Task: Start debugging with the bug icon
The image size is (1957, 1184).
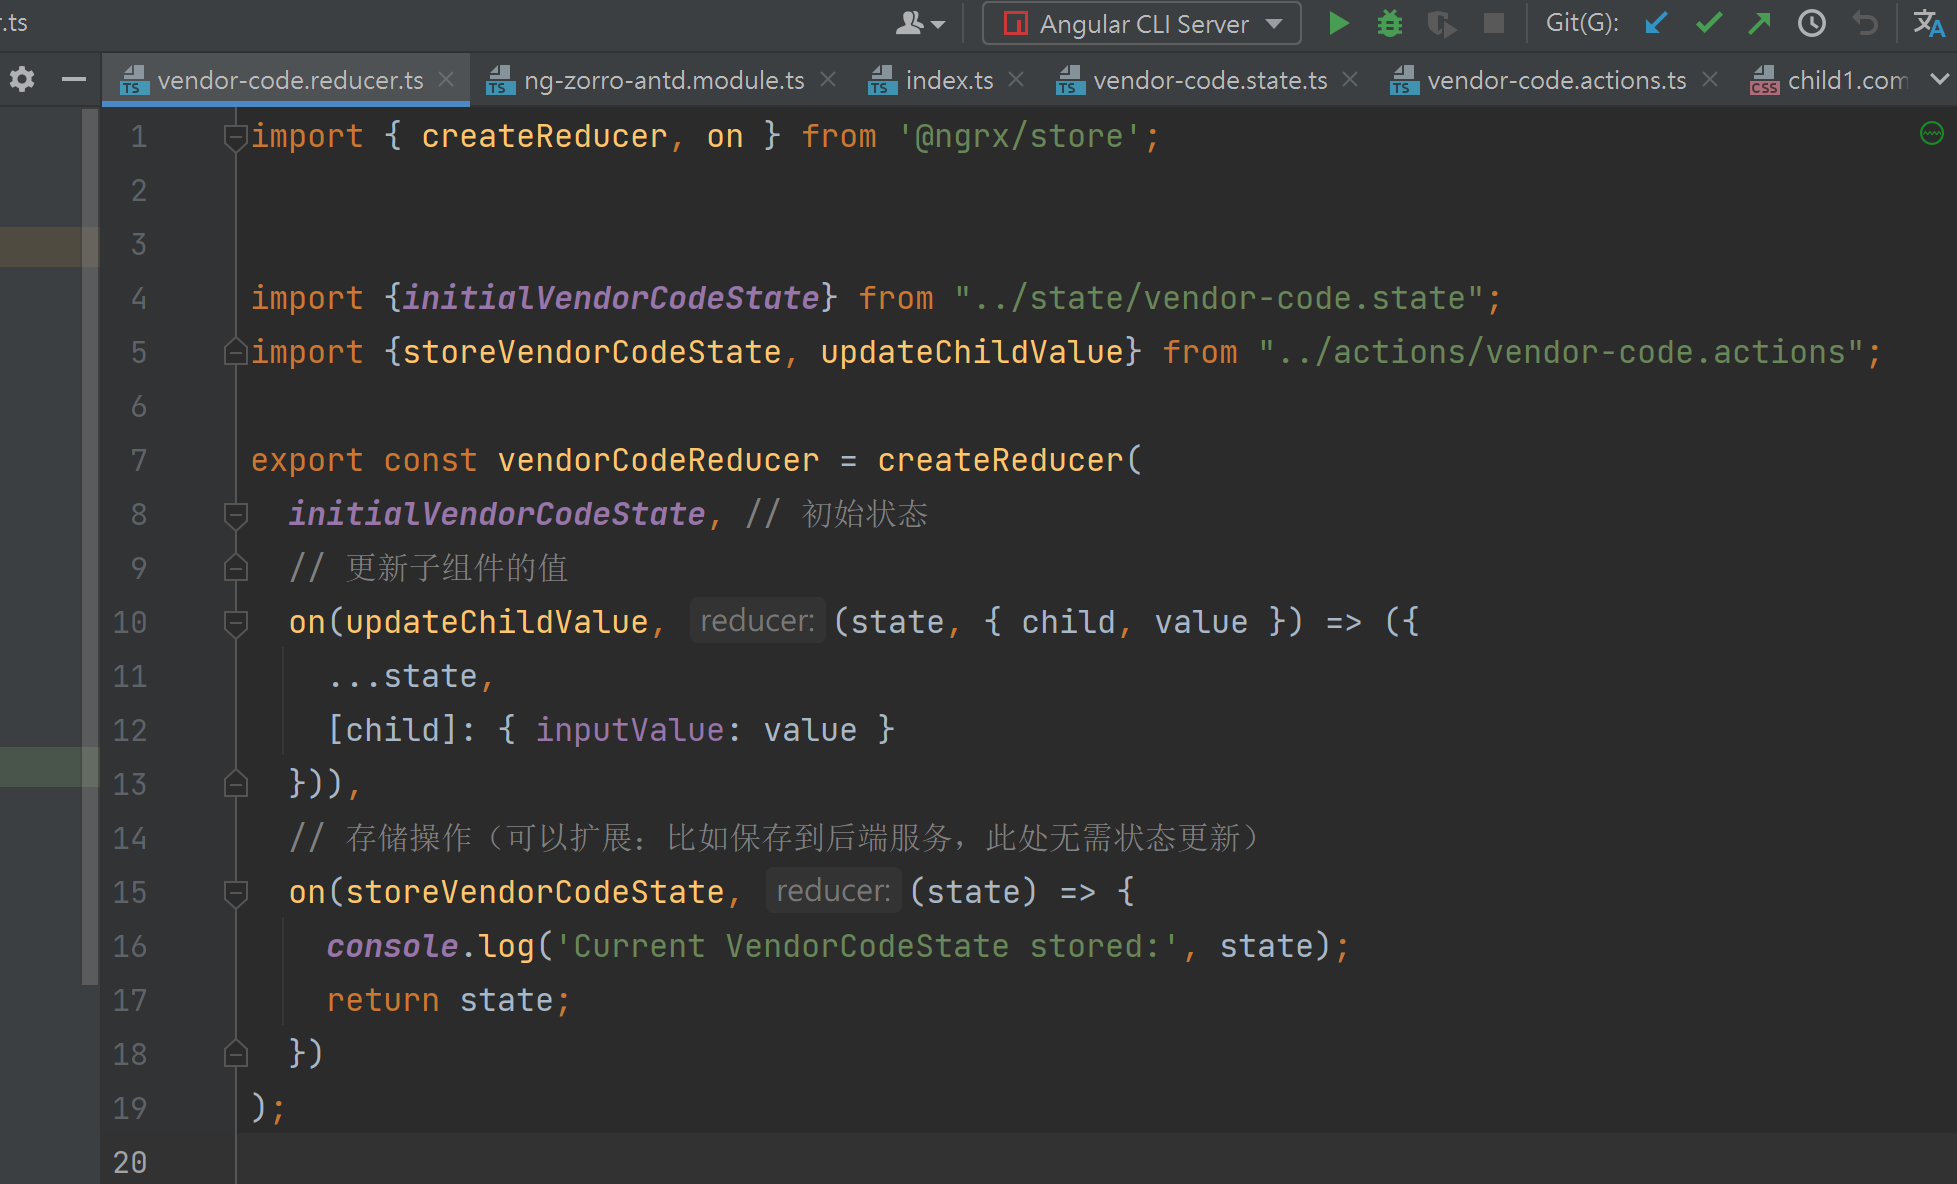Action: (1389, 23)
